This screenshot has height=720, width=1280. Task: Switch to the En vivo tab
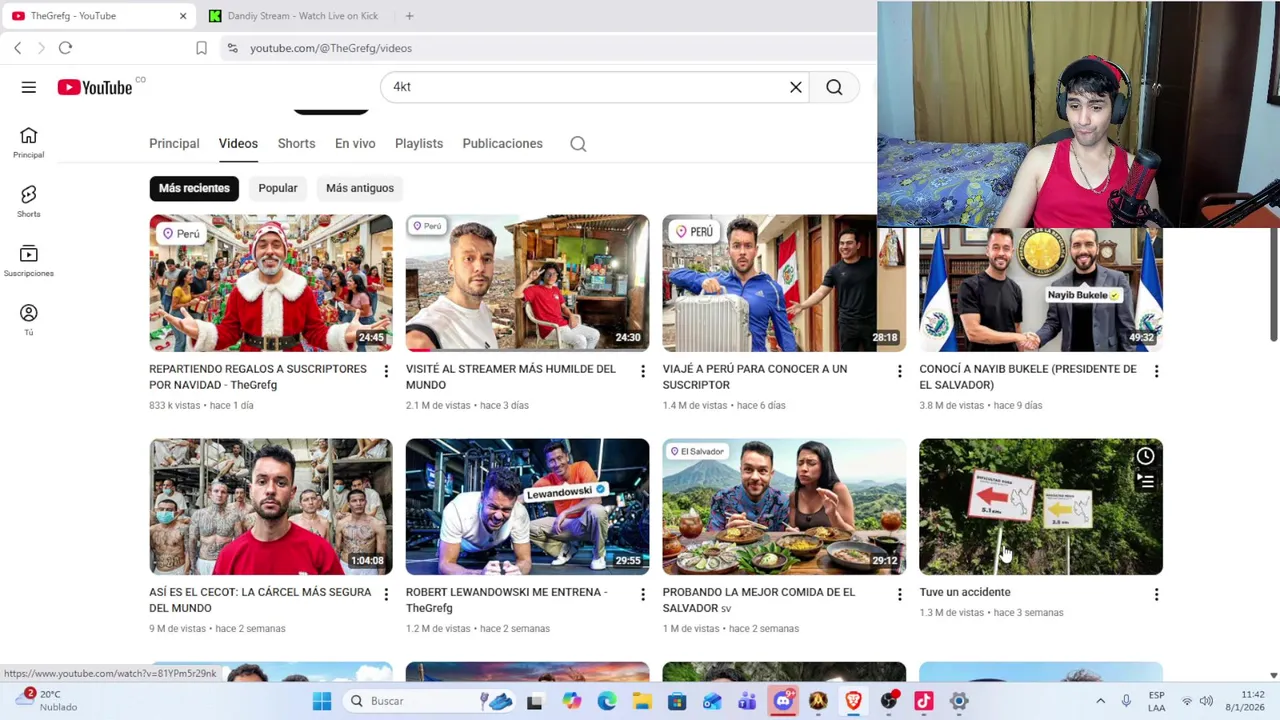355,144
